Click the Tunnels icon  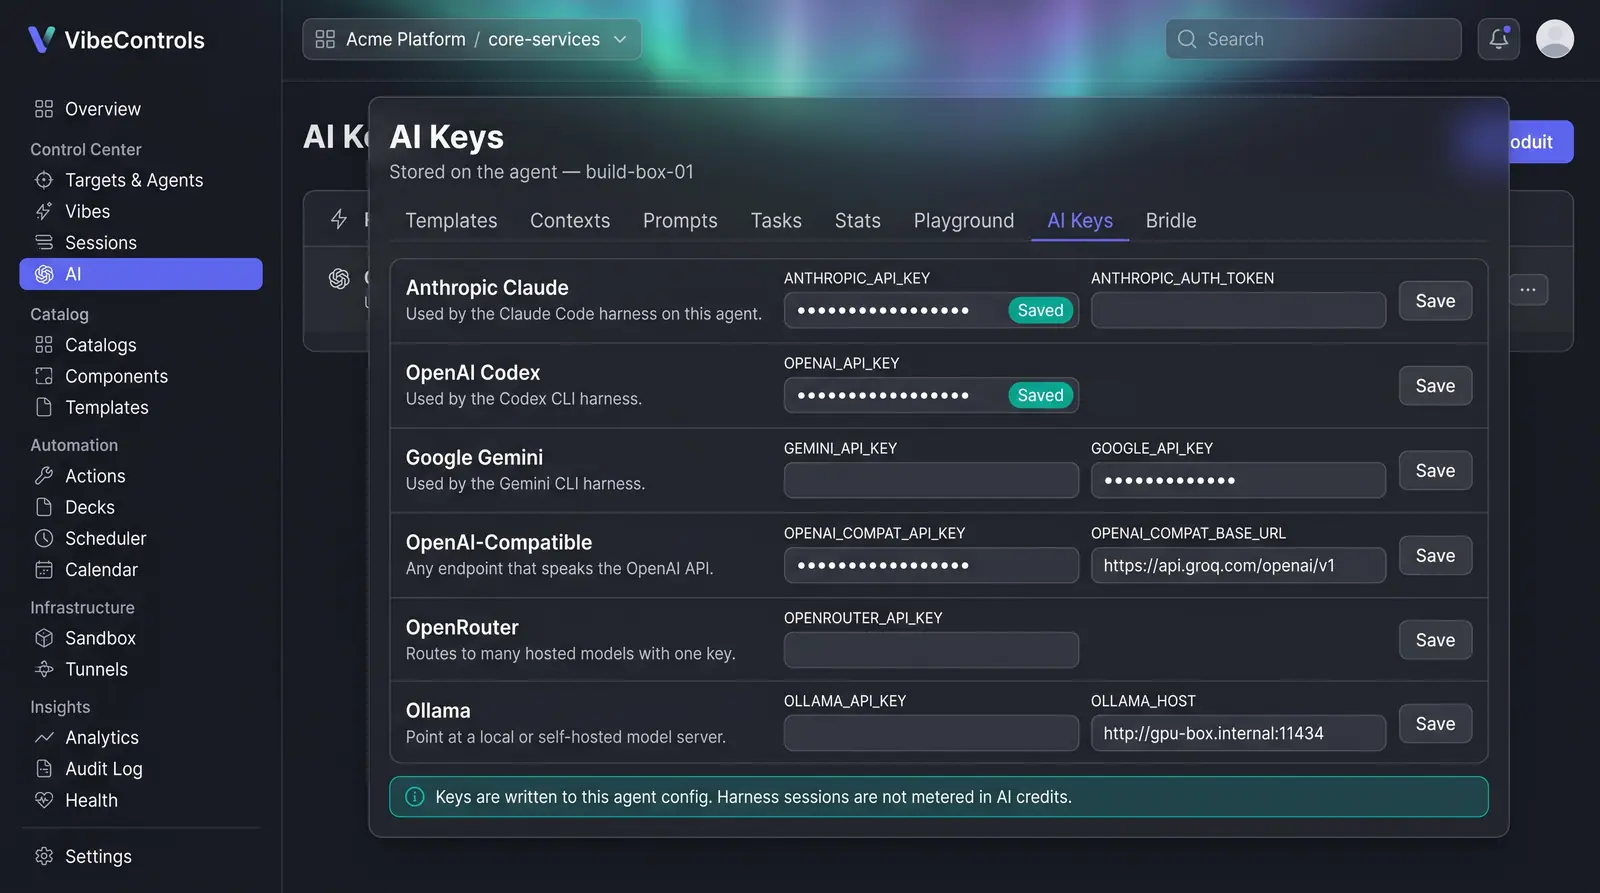pyautogui.click(x=44, y=669)
